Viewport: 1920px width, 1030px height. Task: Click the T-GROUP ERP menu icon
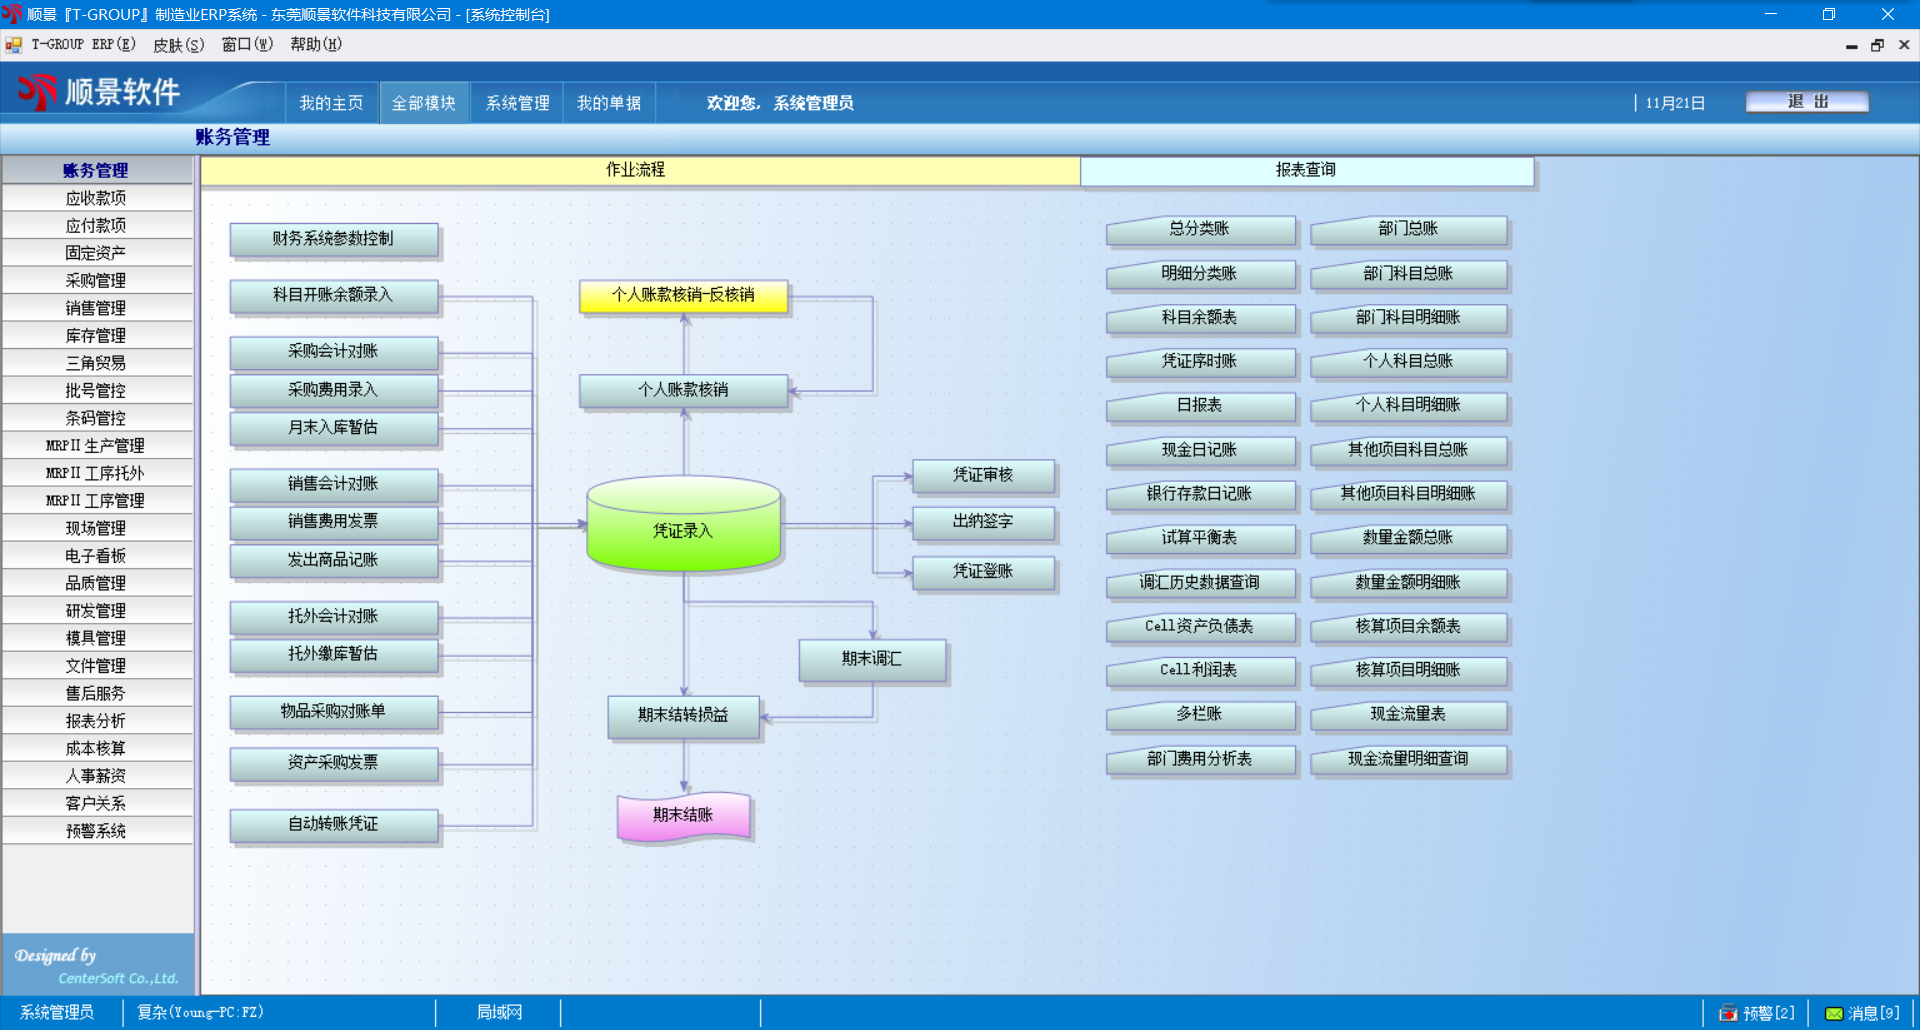14,45
